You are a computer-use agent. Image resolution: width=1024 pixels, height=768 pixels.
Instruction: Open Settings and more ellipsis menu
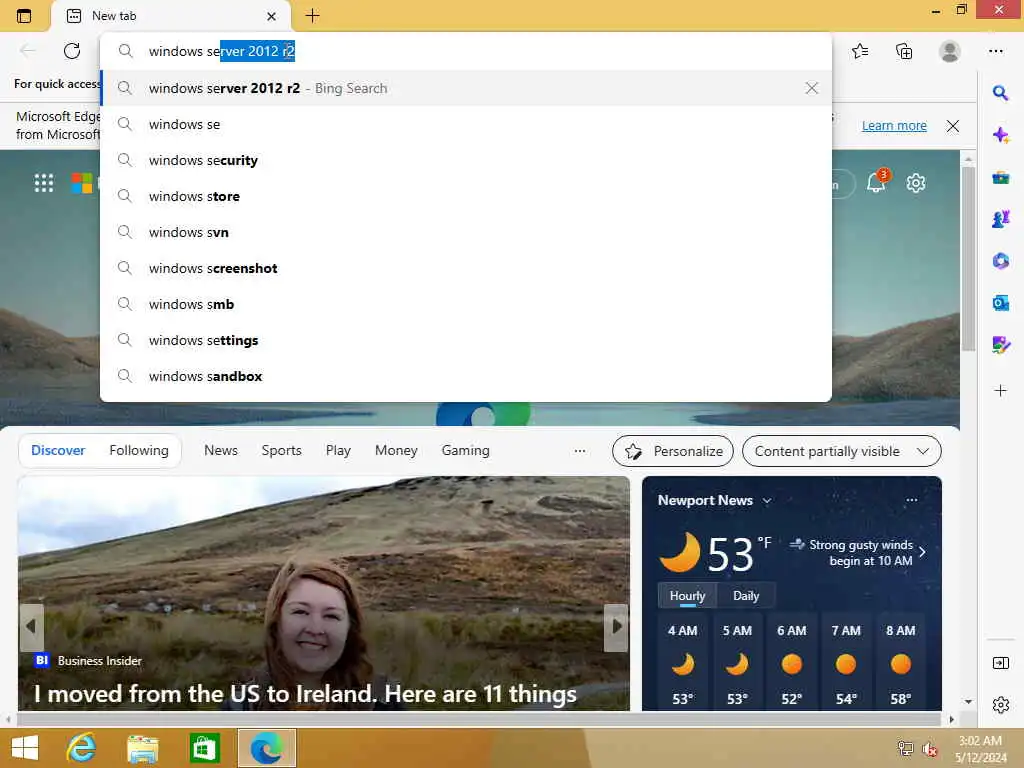pos(995,51)
